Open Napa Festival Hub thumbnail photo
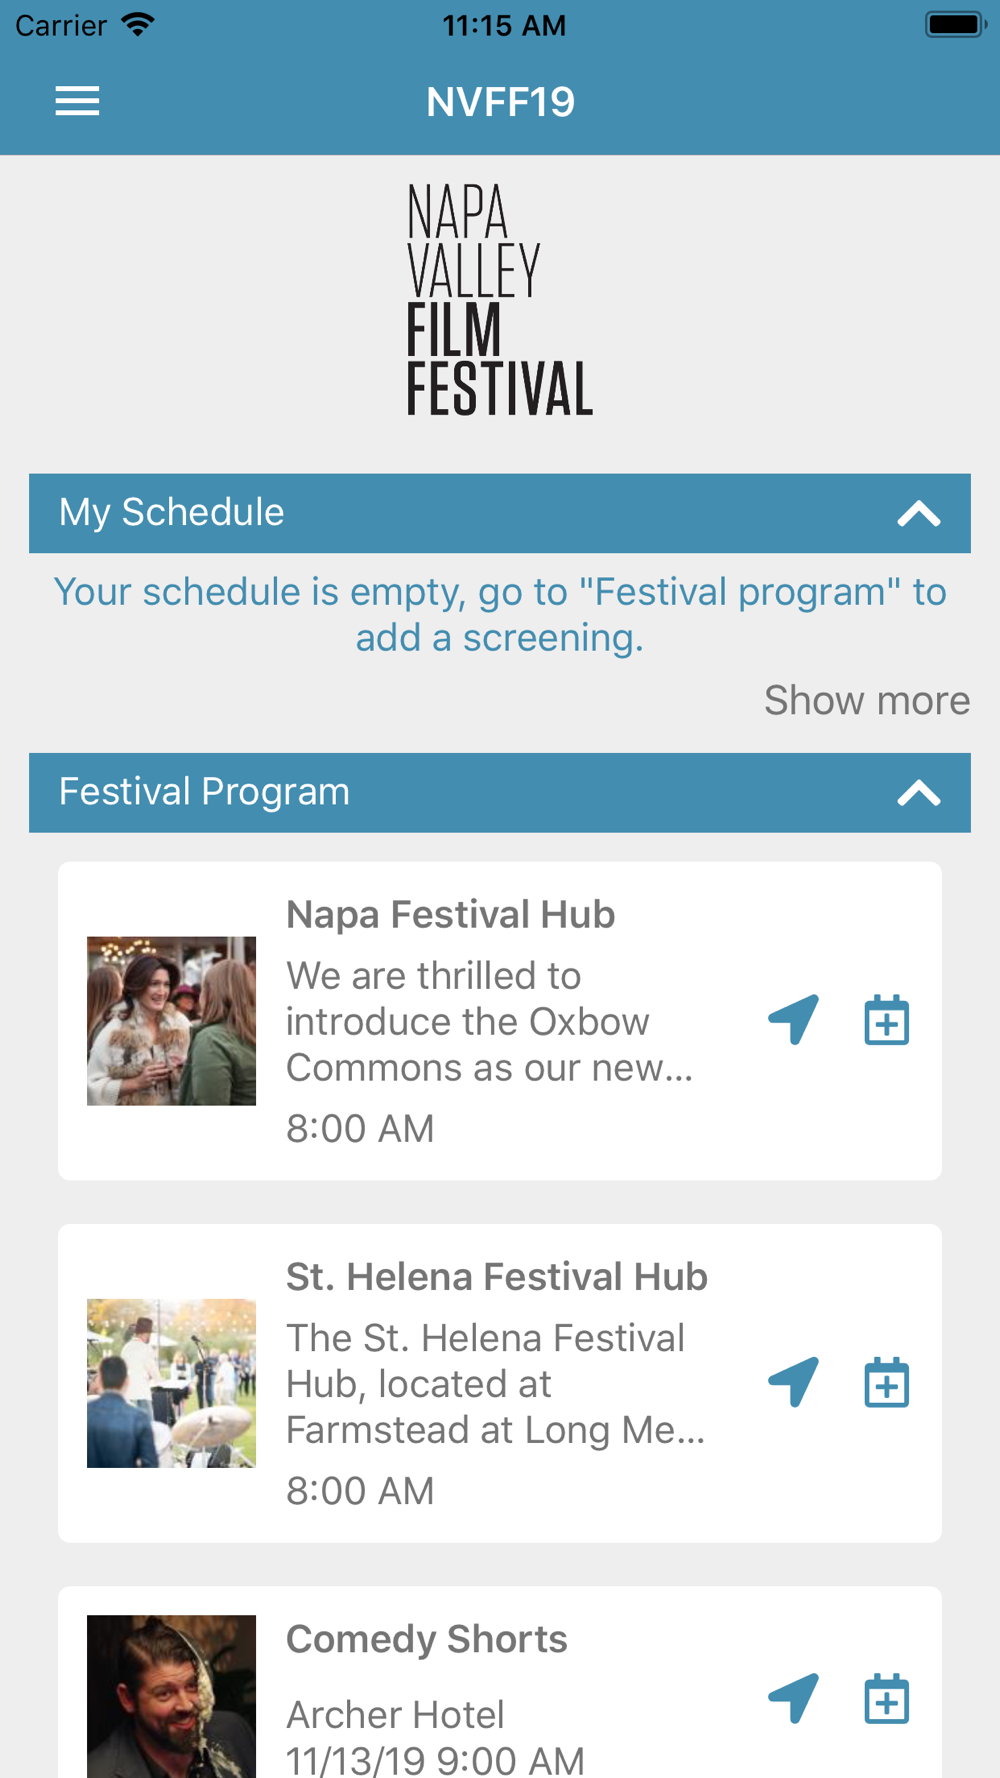 pos(171,1021)
